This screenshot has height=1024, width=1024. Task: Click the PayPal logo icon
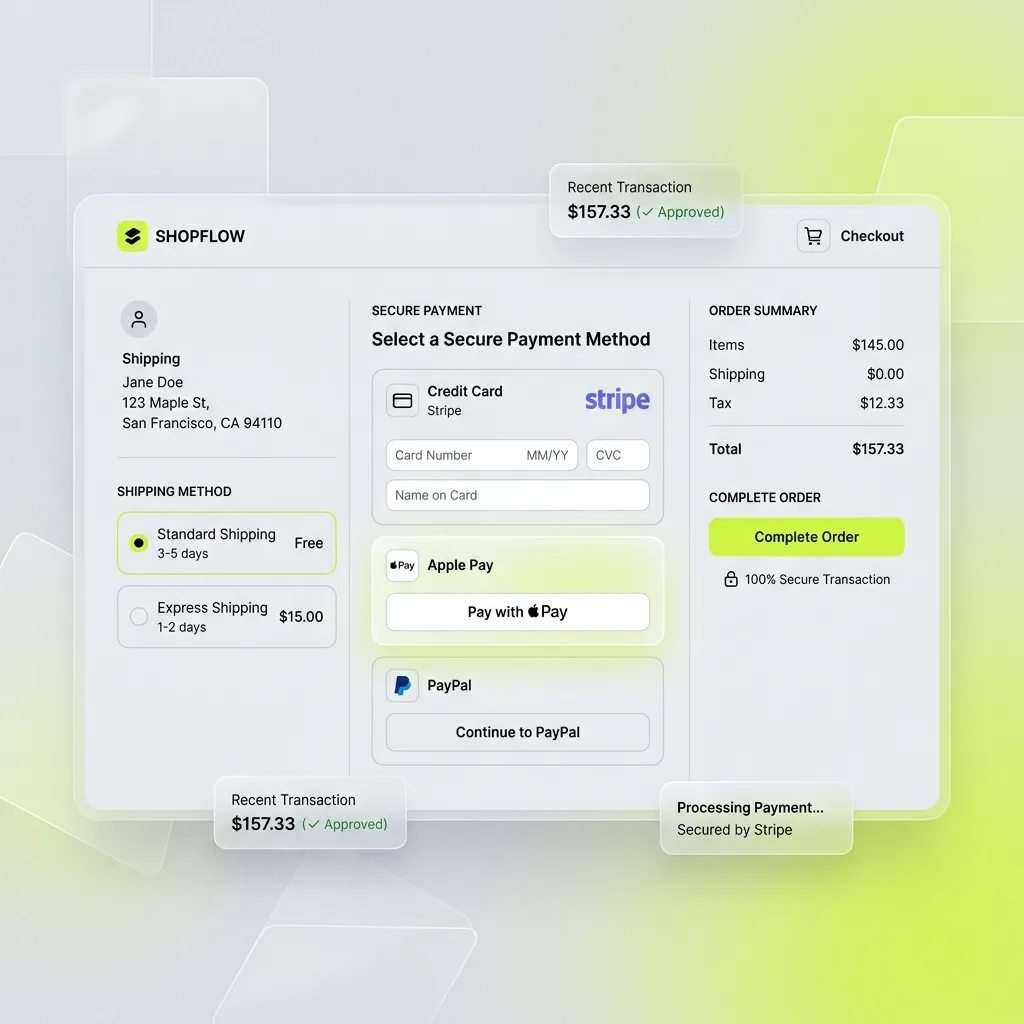pos(403,686)
